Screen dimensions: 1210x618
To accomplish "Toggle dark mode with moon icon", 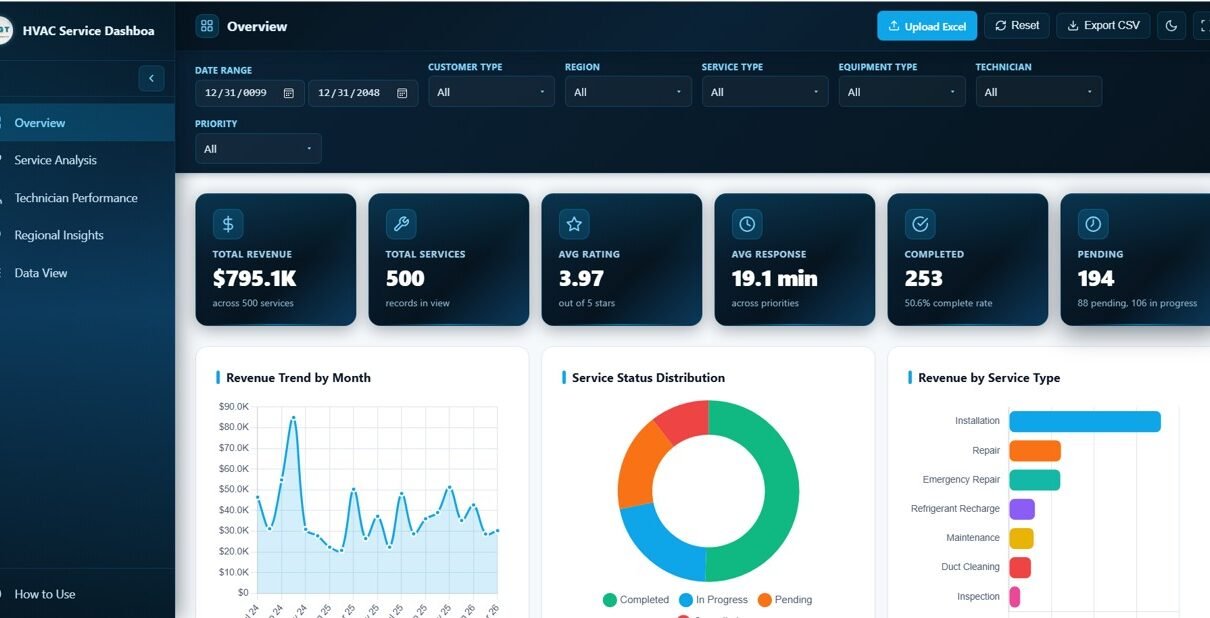I will pos(1171,26).
